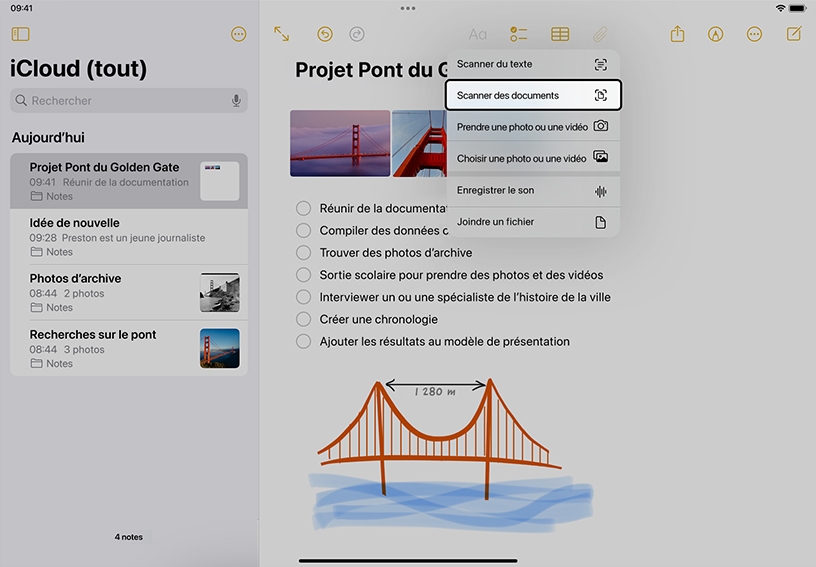816x567 pixels.
Task: Tap the 1 280 m annotation in sketch
Action: point(435,392)
